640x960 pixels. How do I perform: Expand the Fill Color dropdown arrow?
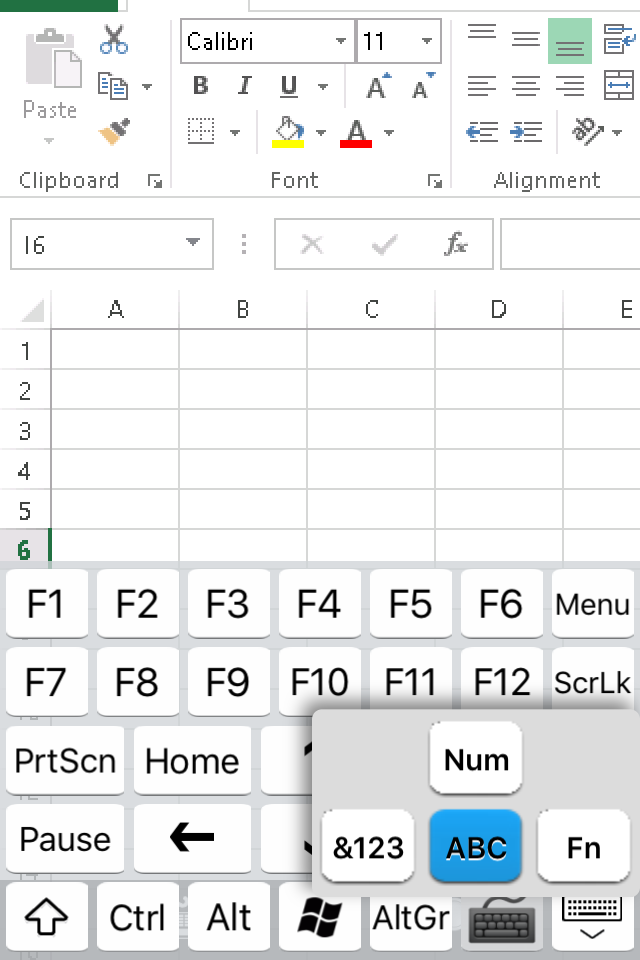click(321, 131)
